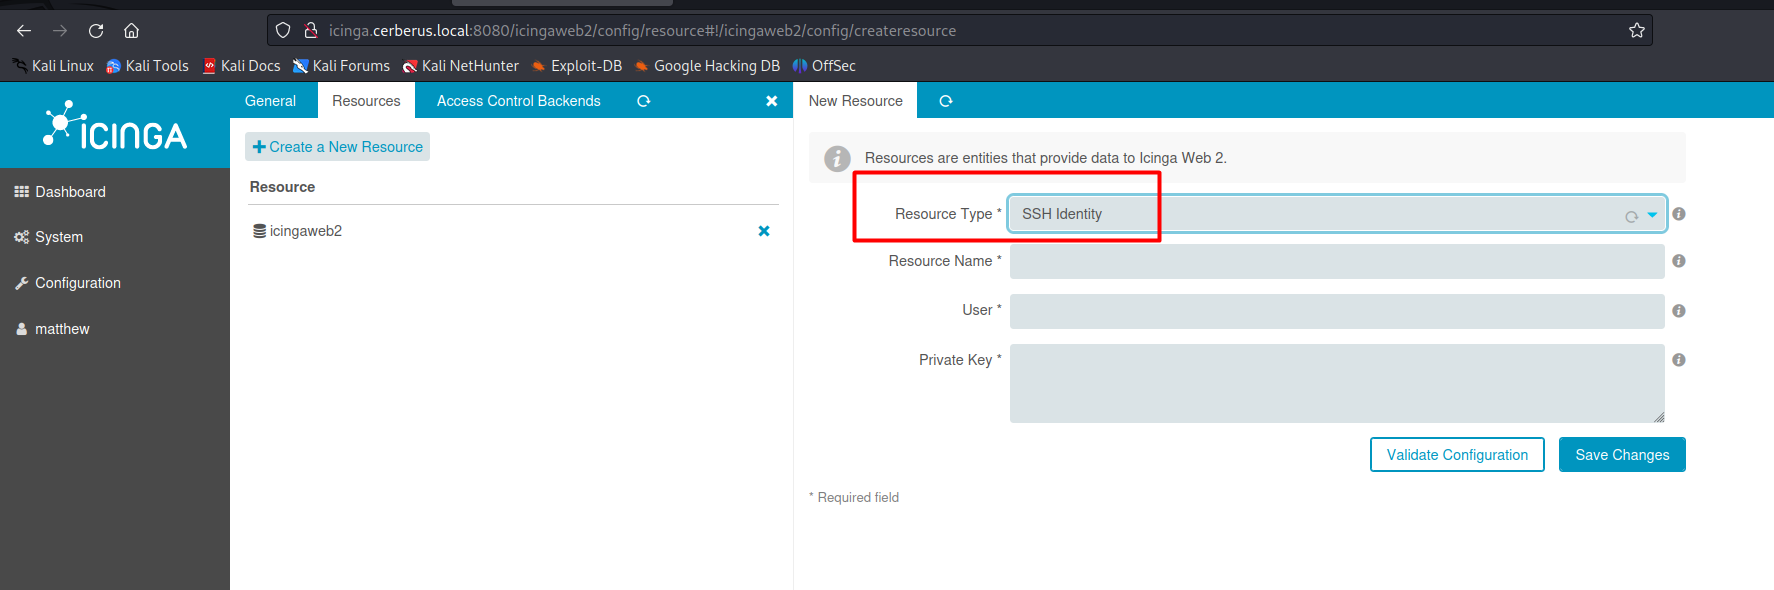
Task: Switch to the Access Control Backends tab
Action: [x=518, y=101]
